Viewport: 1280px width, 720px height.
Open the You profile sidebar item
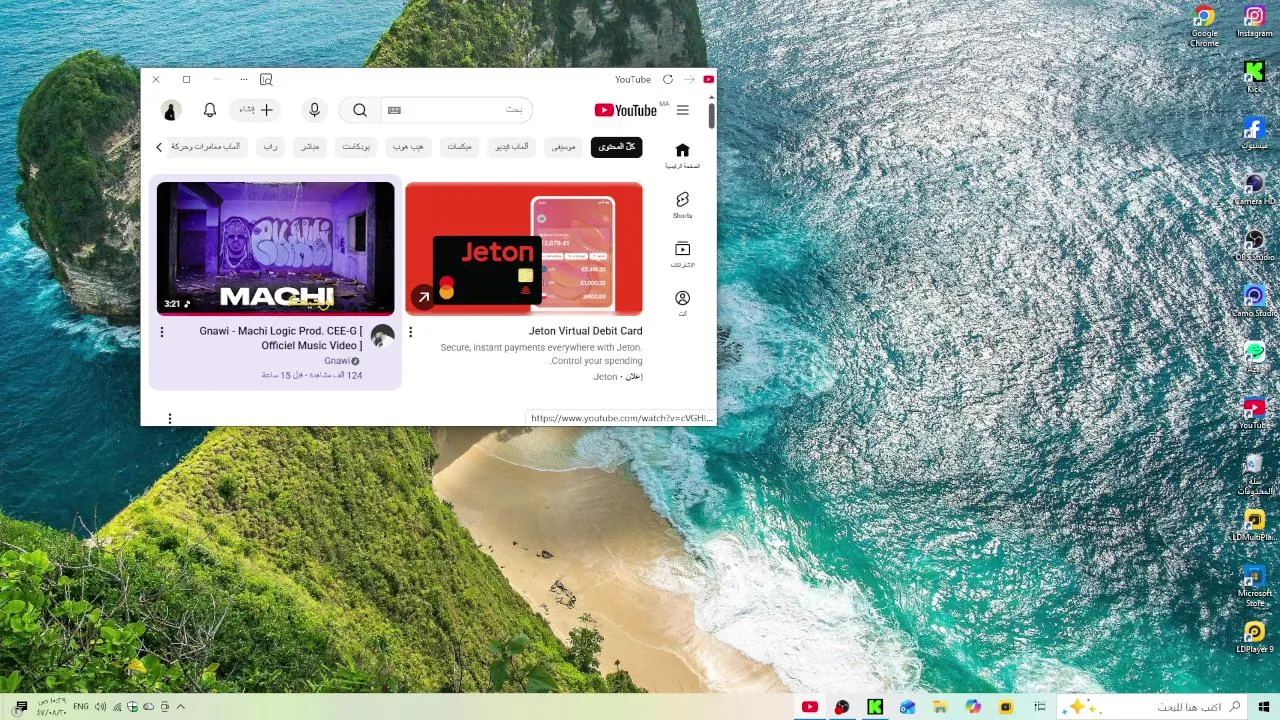(682, 303)
